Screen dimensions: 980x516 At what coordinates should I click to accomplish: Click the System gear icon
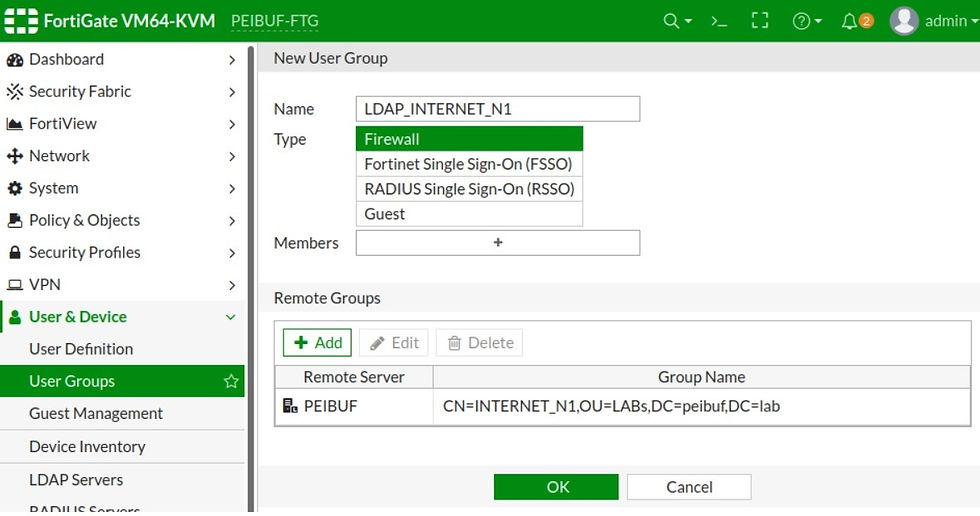(14, 188)
